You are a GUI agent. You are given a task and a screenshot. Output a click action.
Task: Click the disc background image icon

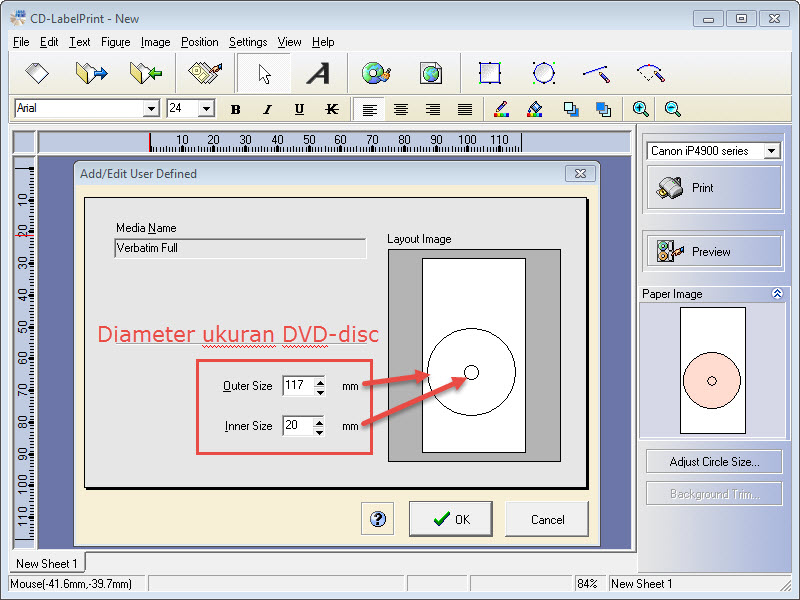376,73
